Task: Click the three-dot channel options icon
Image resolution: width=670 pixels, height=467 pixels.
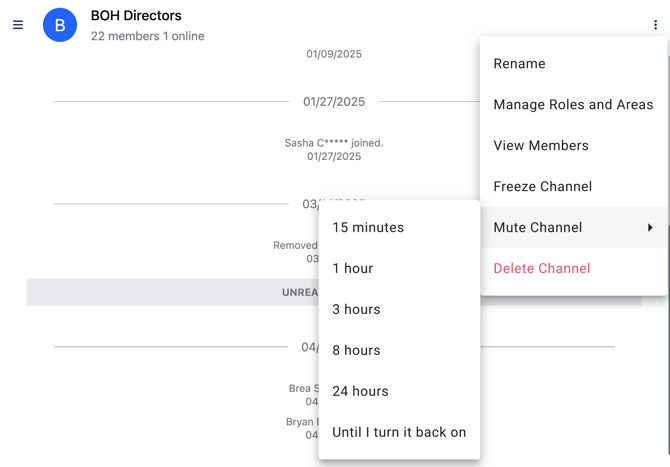Action: pos(655,25)
